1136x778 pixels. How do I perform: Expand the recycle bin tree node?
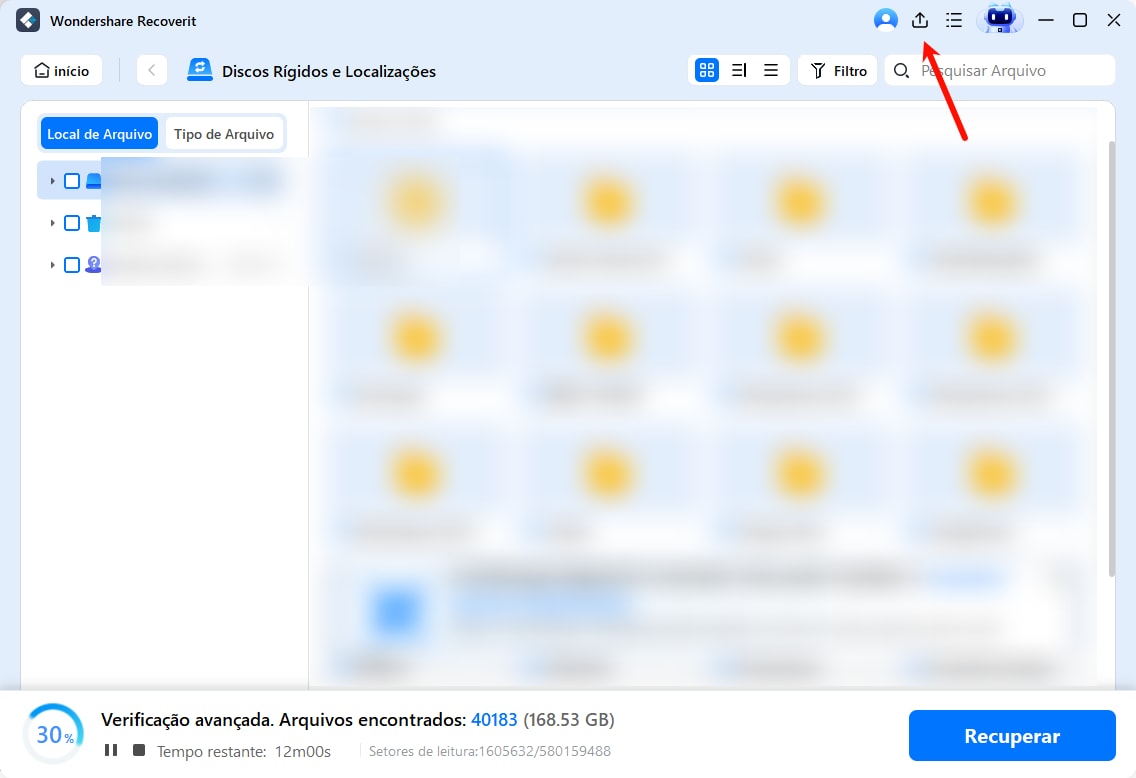click(52, 223)
